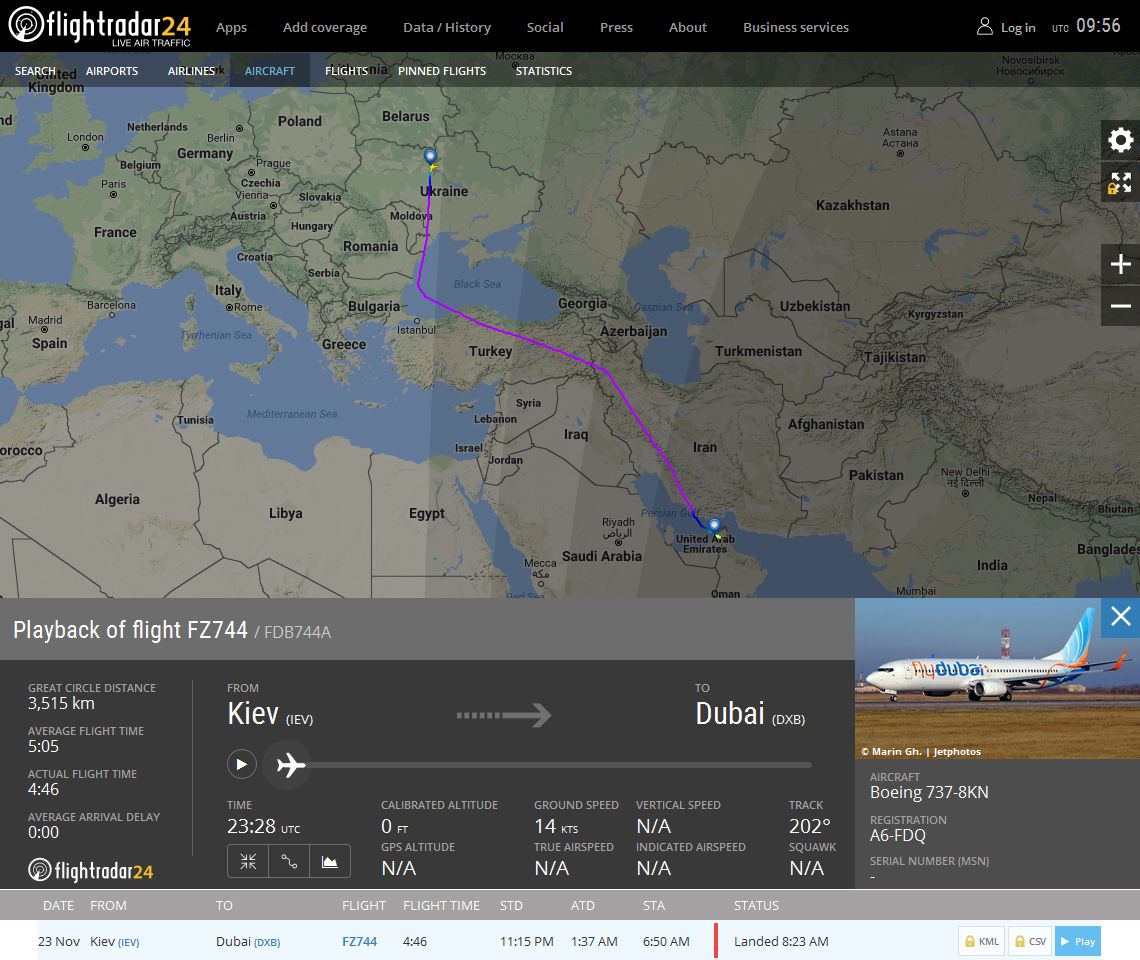Open the FZ744 flight number link
The height and width of the screenshot is (960, 1140).
point(359,941)
